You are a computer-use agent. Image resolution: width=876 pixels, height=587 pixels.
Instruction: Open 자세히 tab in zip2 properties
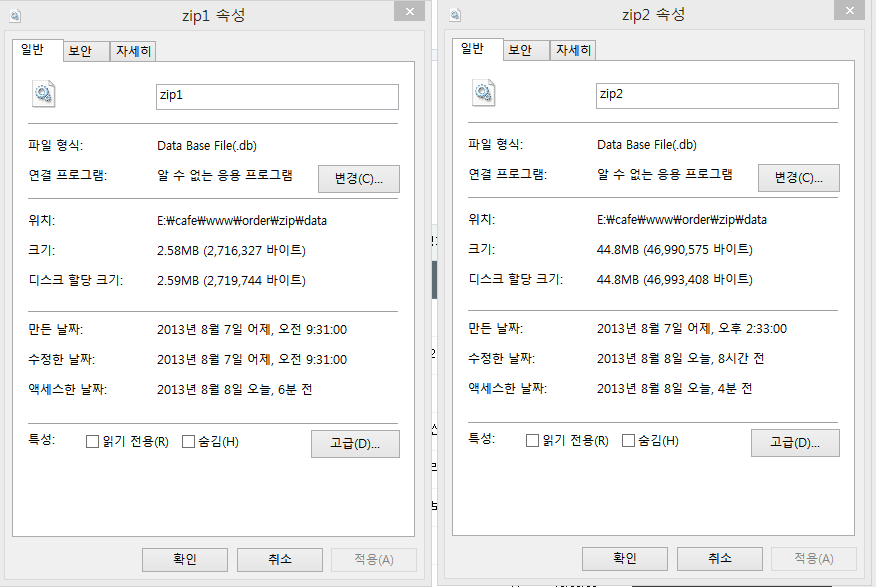(x=573, y=50)
